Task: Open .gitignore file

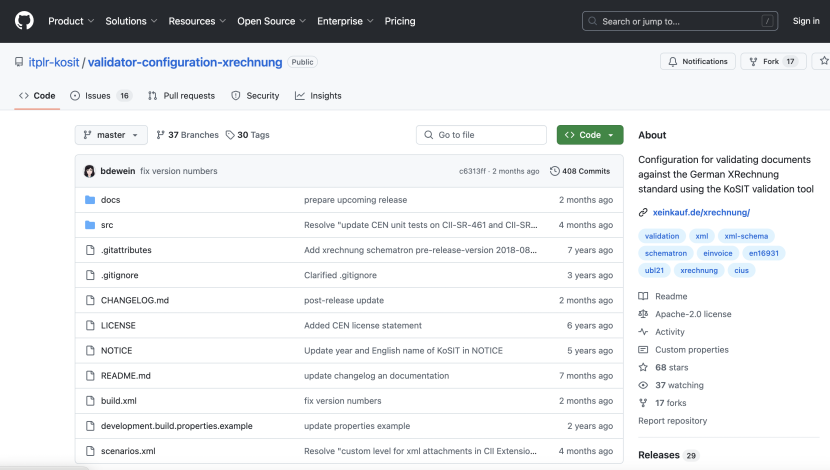Action: point(120,275)
